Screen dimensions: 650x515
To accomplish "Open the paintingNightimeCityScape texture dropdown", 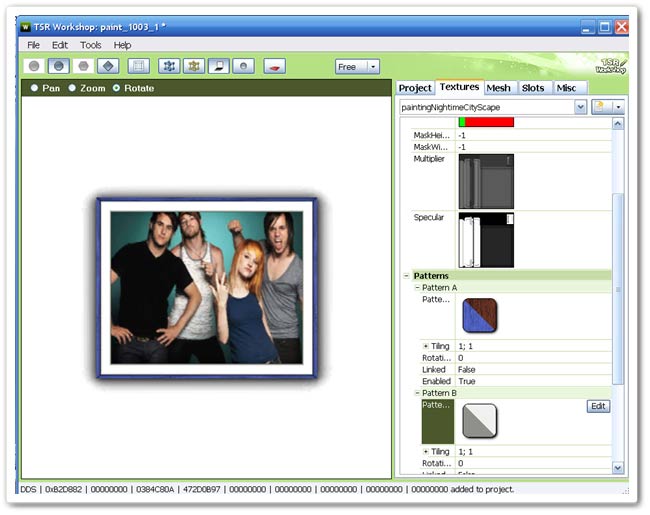I will click(580, 106).
